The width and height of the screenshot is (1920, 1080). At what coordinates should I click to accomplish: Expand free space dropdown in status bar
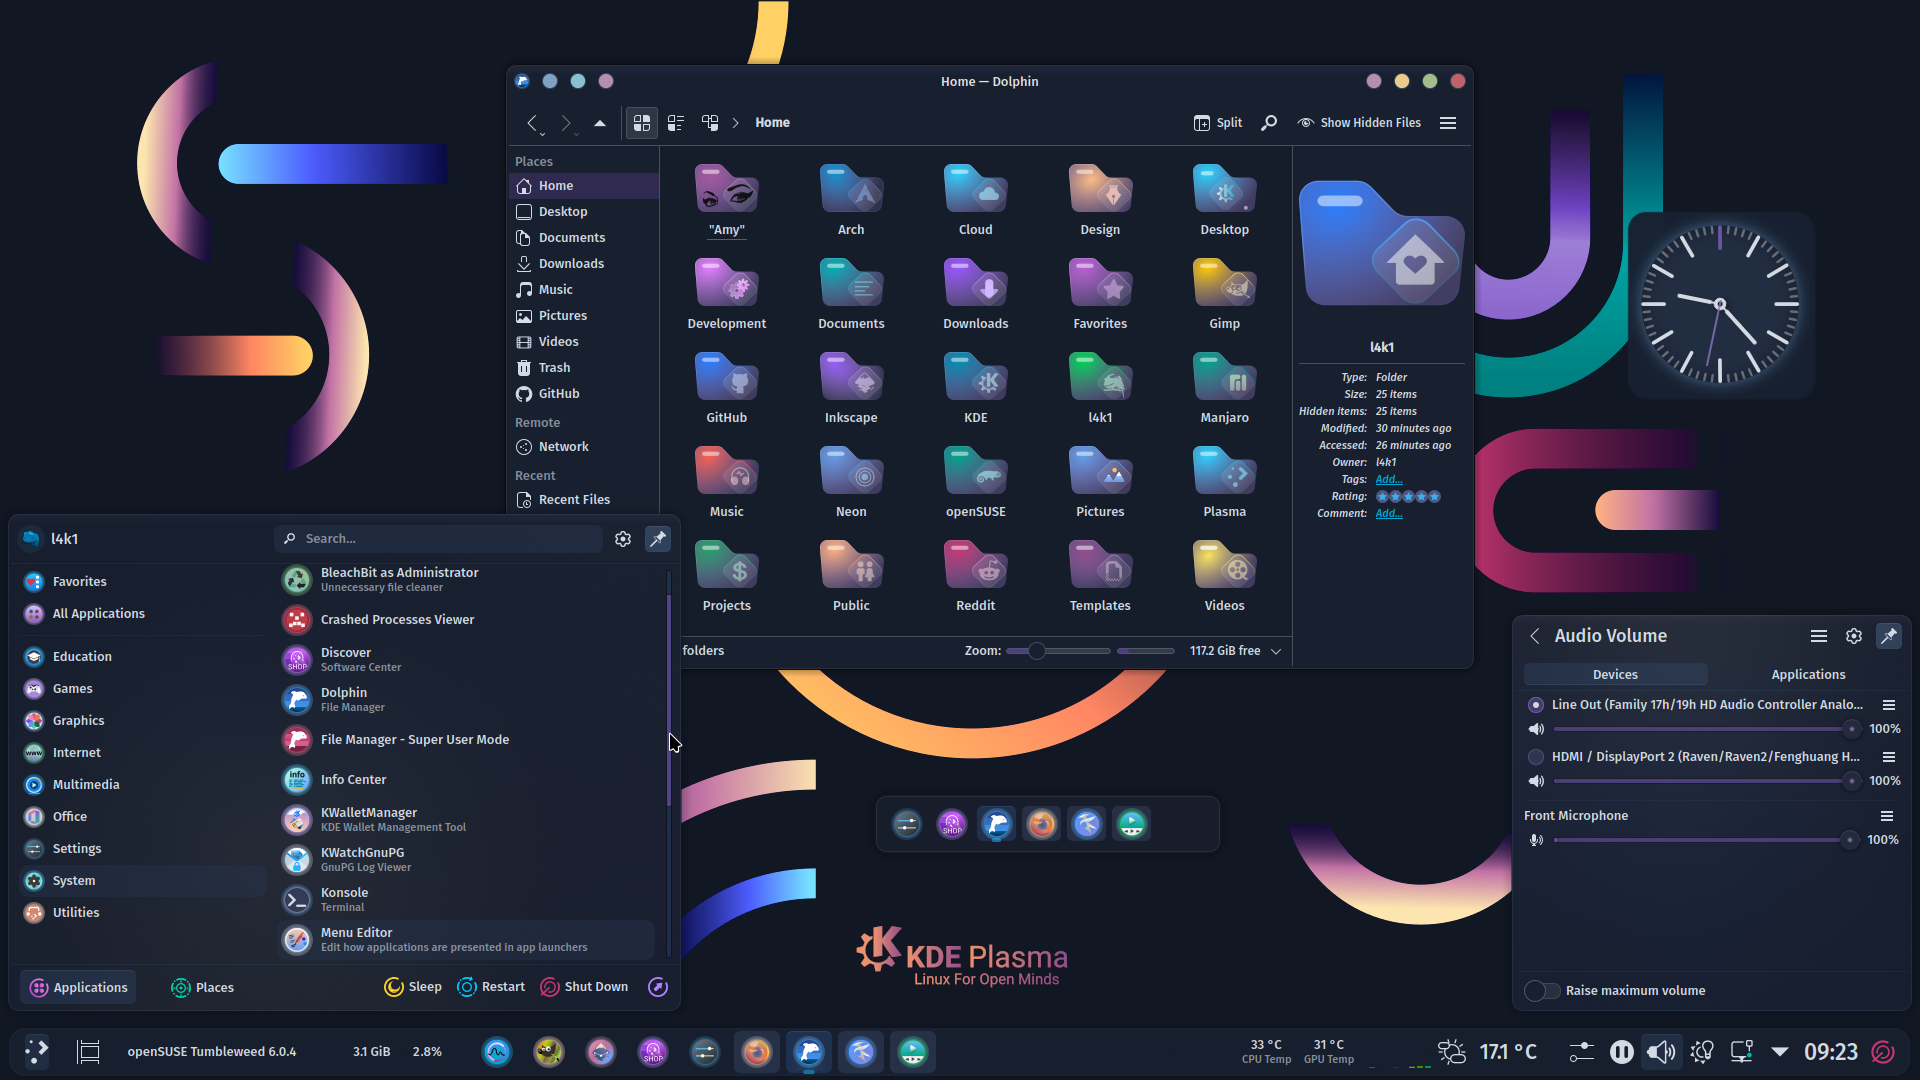tap(1276, 651)
